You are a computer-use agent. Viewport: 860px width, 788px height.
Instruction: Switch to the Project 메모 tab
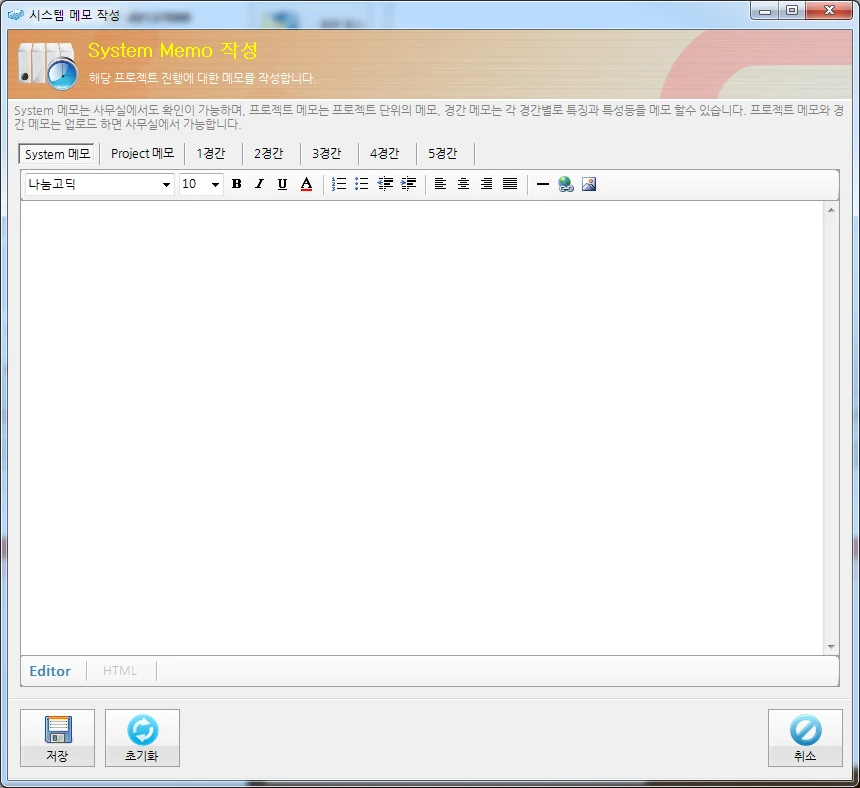[142, 154]
